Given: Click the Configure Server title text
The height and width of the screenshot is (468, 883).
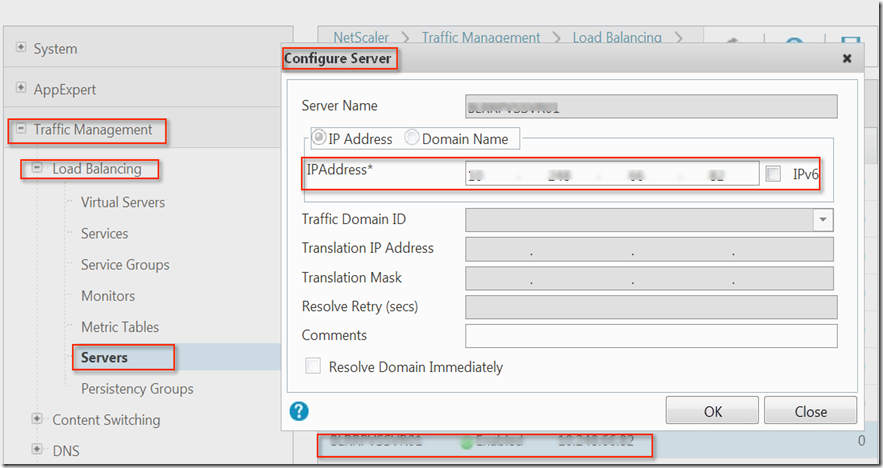Looking at the screenshot, I should [x=337, y=58].
